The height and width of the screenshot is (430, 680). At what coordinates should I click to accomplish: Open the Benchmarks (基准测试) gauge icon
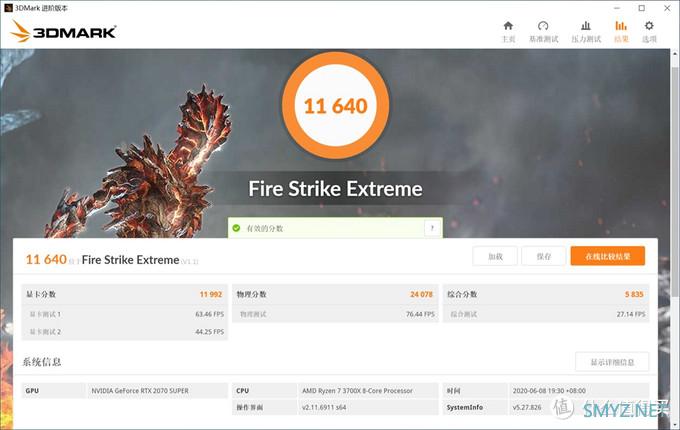pyautogui.click(x=543, y=26)
